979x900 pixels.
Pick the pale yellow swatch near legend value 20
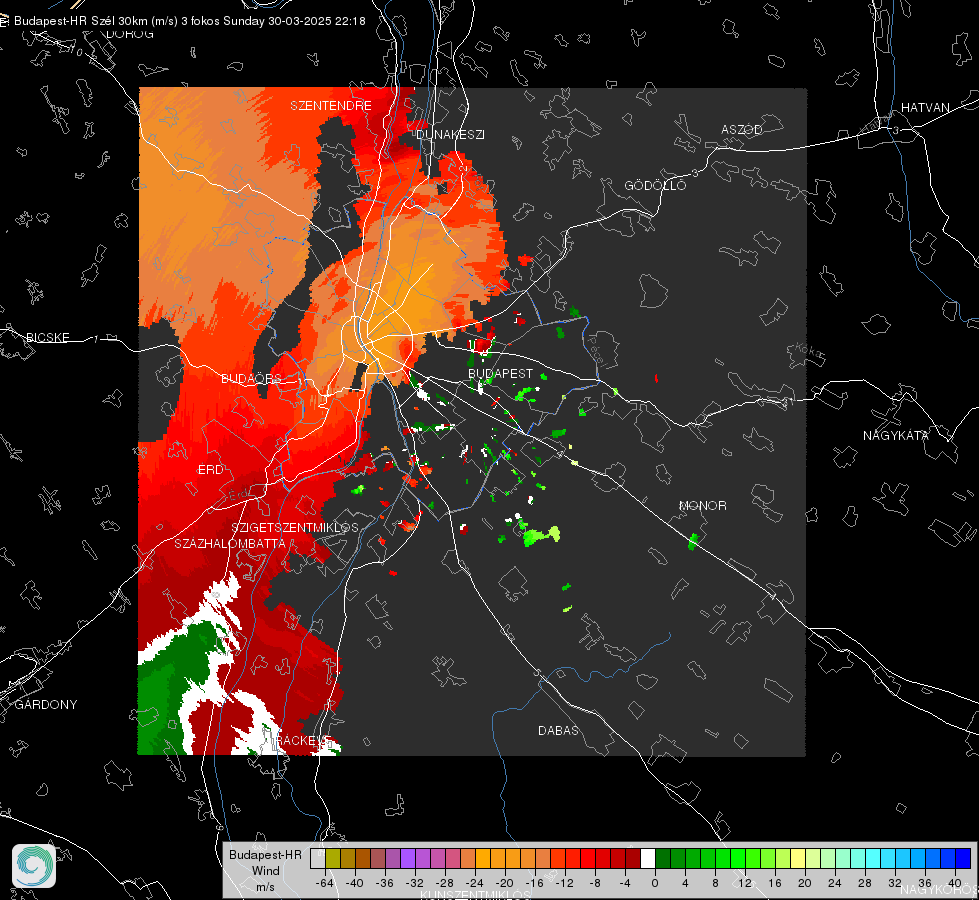798,858
